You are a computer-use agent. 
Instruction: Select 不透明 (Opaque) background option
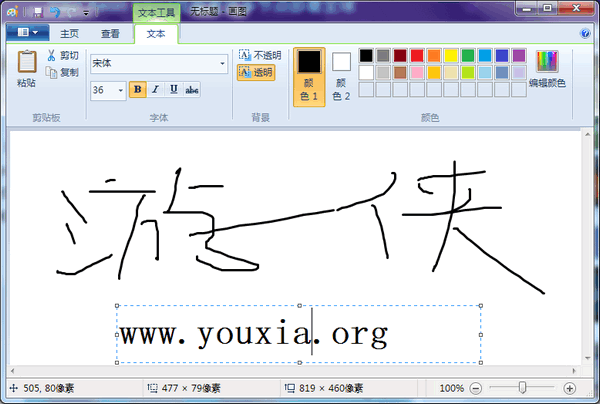[x=260, y=56]
